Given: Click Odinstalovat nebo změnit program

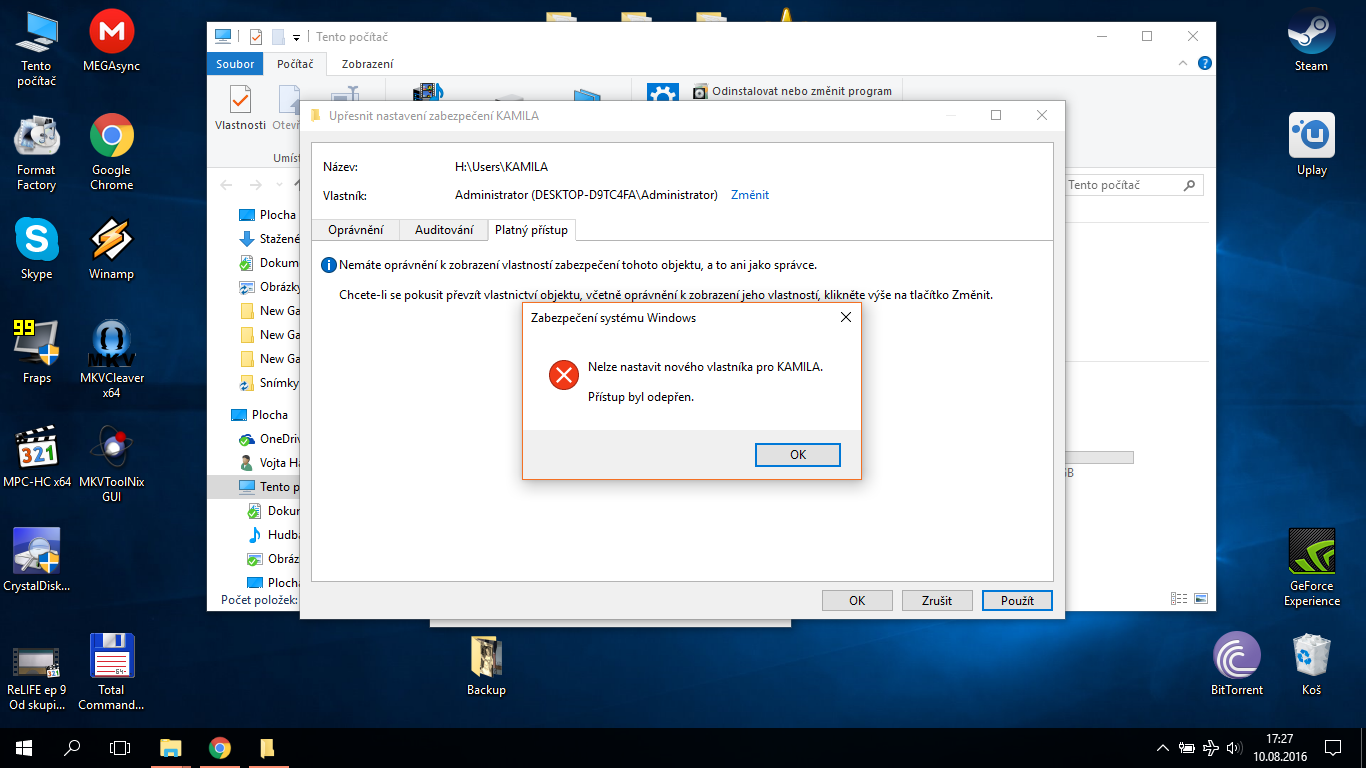Looking at the screenshot, I should pyautogui.click(x=791, y=91).
